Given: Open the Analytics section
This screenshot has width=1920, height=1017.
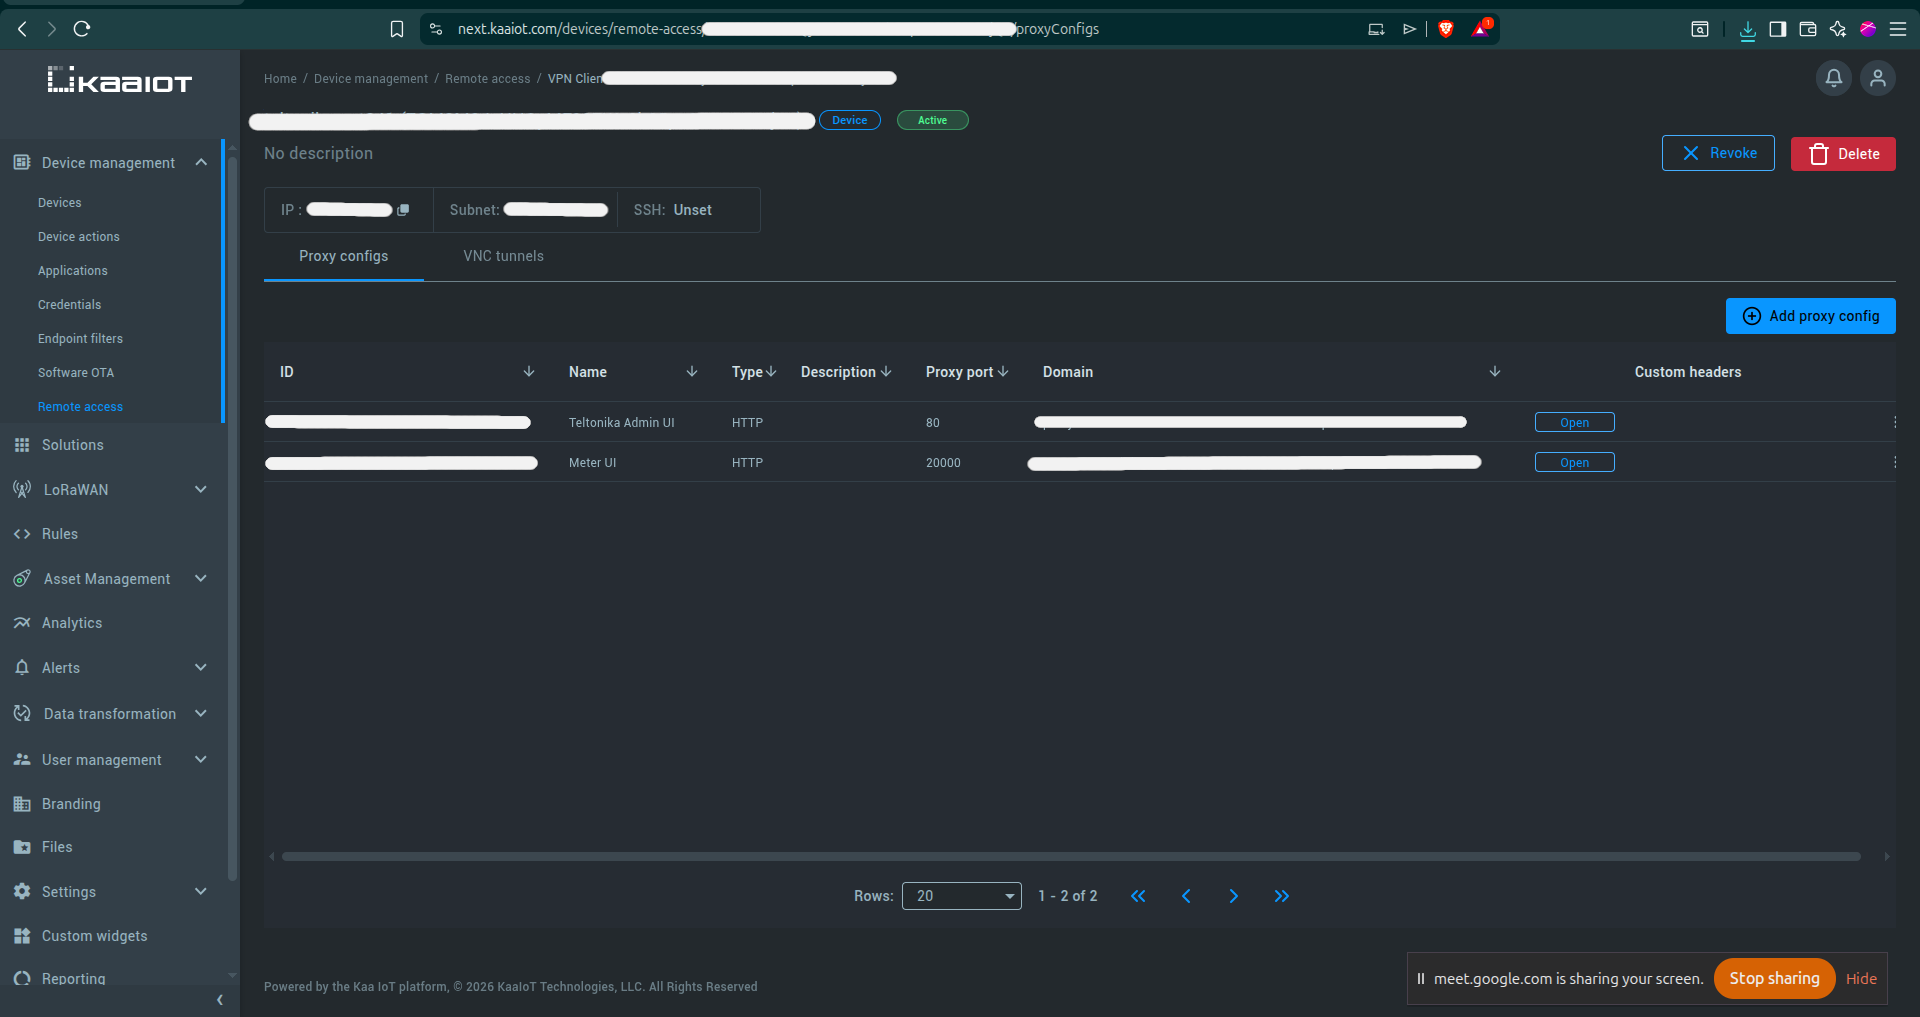Looking at the screenshot, I should pos(71,622).
